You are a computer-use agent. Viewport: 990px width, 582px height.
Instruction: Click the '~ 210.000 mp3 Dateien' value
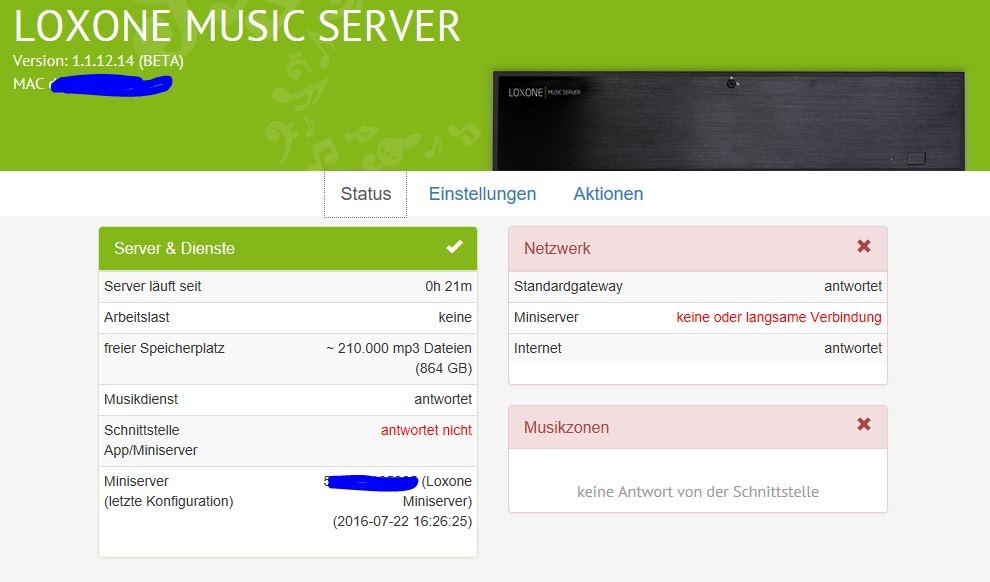pos(399,348)
